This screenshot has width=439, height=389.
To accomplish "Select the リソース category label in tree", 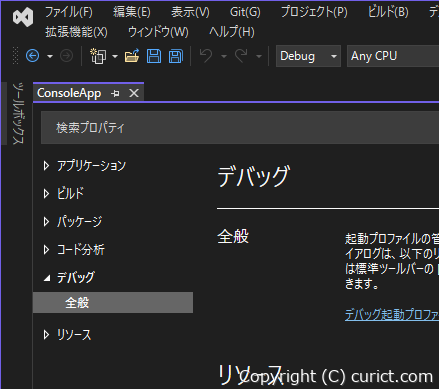I will coord(74,335).
